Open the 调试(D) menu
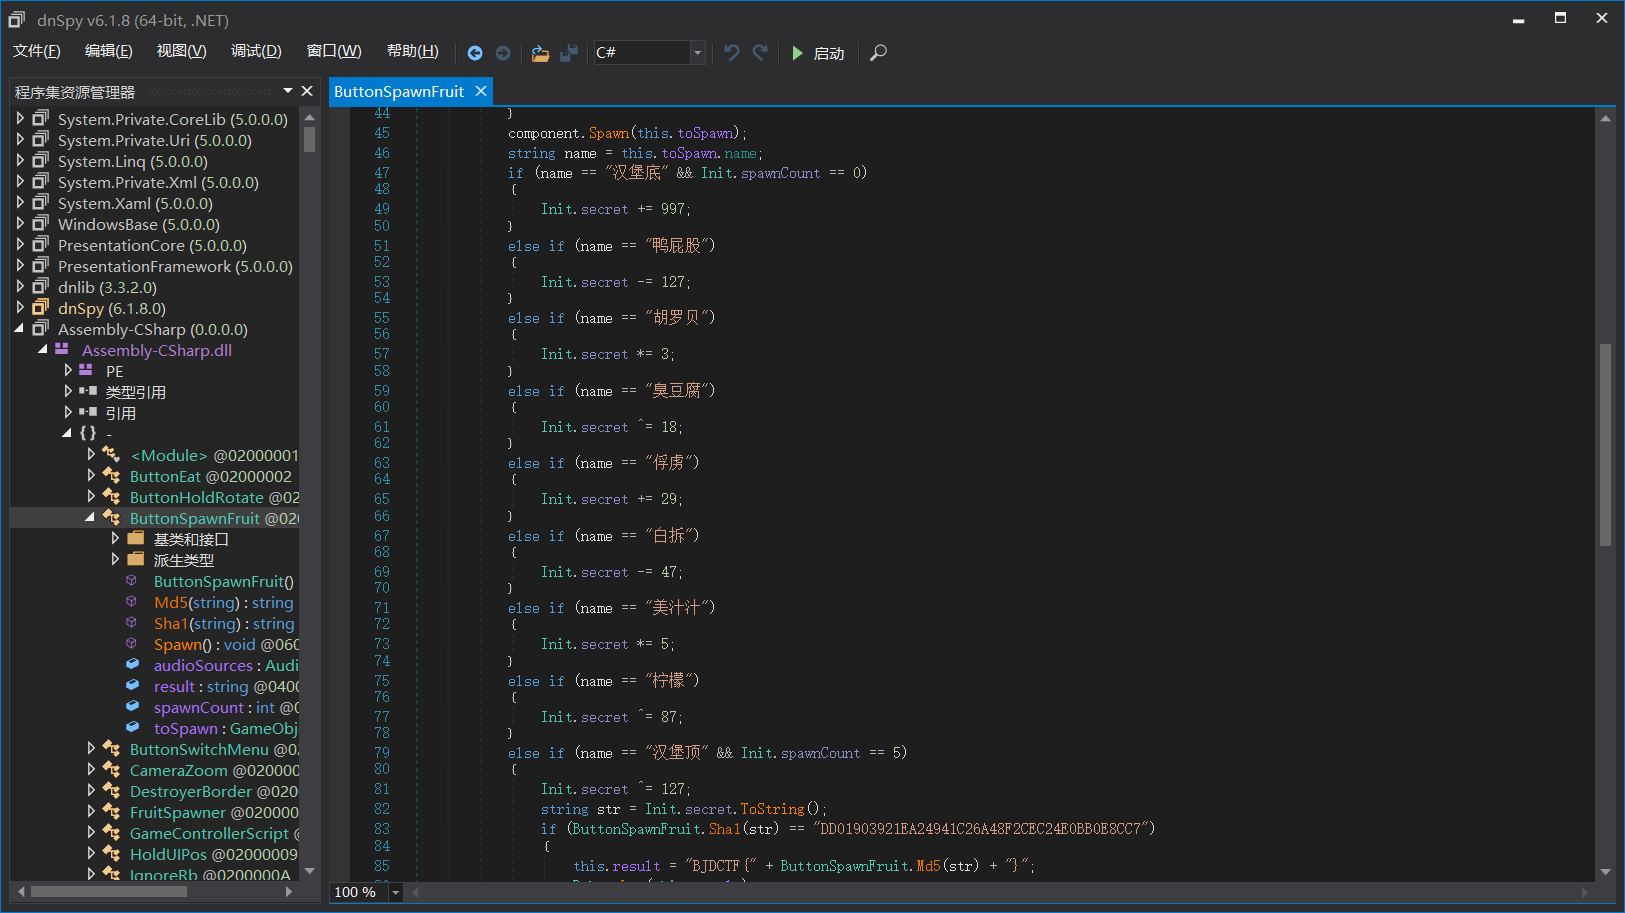The image size is (1625, 913). point(256,51)
